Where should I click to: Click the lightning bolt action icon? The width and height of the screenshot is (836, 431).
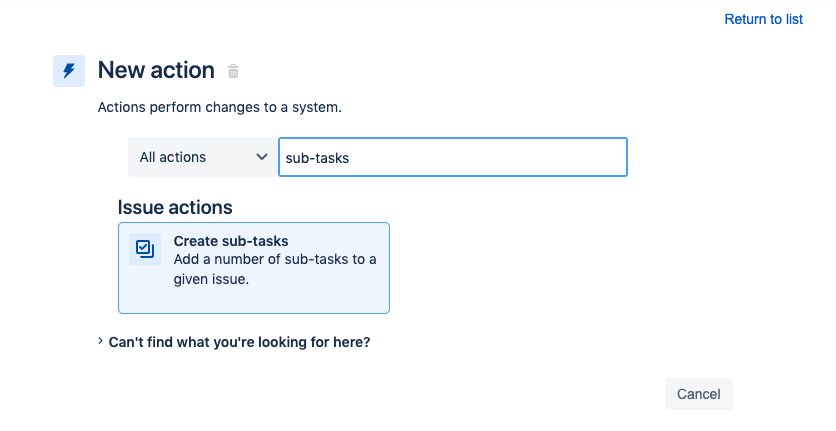69,71
